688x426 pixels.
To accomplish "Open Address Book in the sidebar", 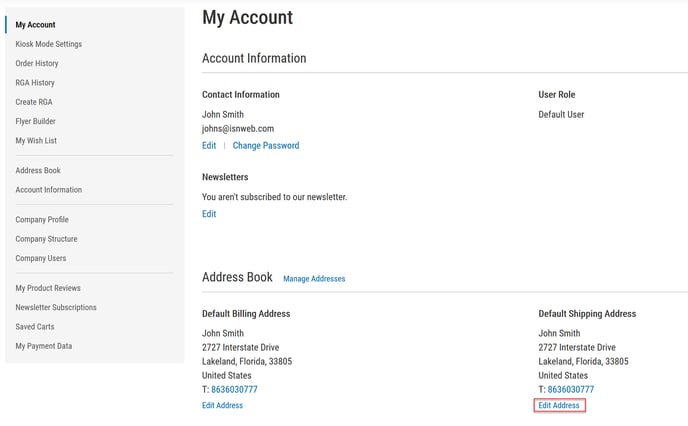I will tap(38, 171).
